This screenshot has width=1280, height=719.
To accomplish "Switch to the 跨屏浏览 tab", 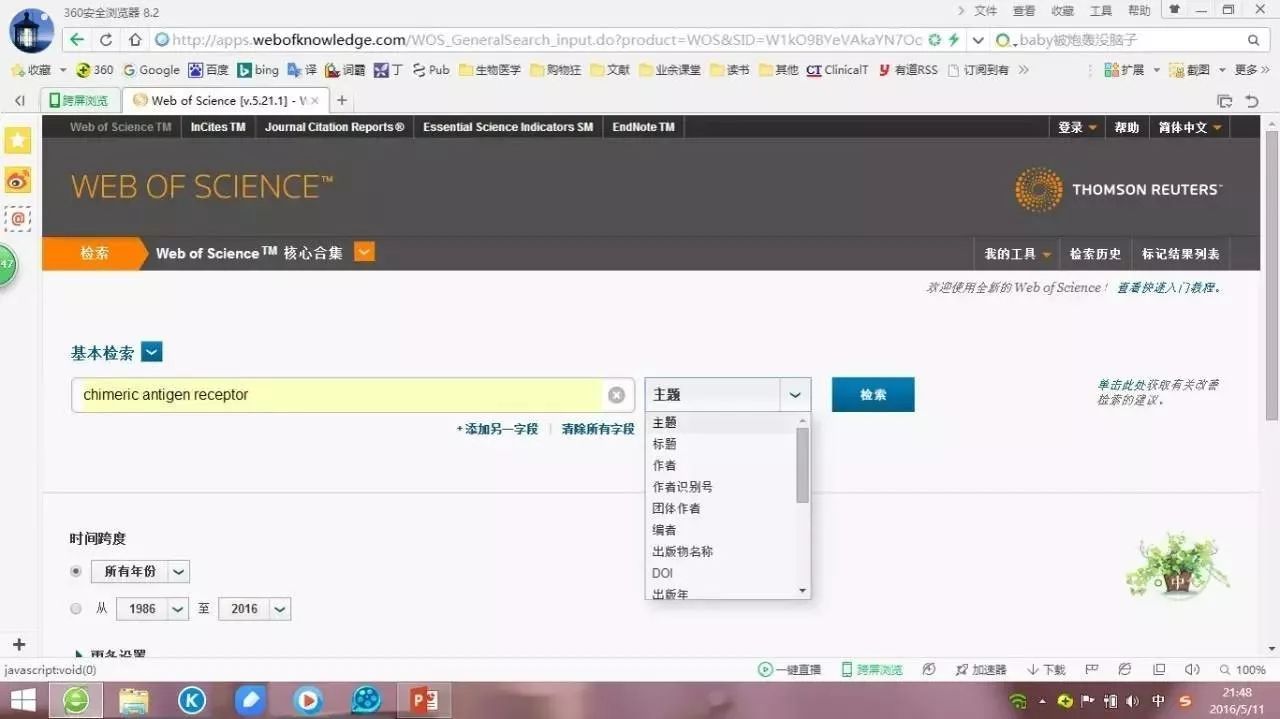I will tap(79, 100).
